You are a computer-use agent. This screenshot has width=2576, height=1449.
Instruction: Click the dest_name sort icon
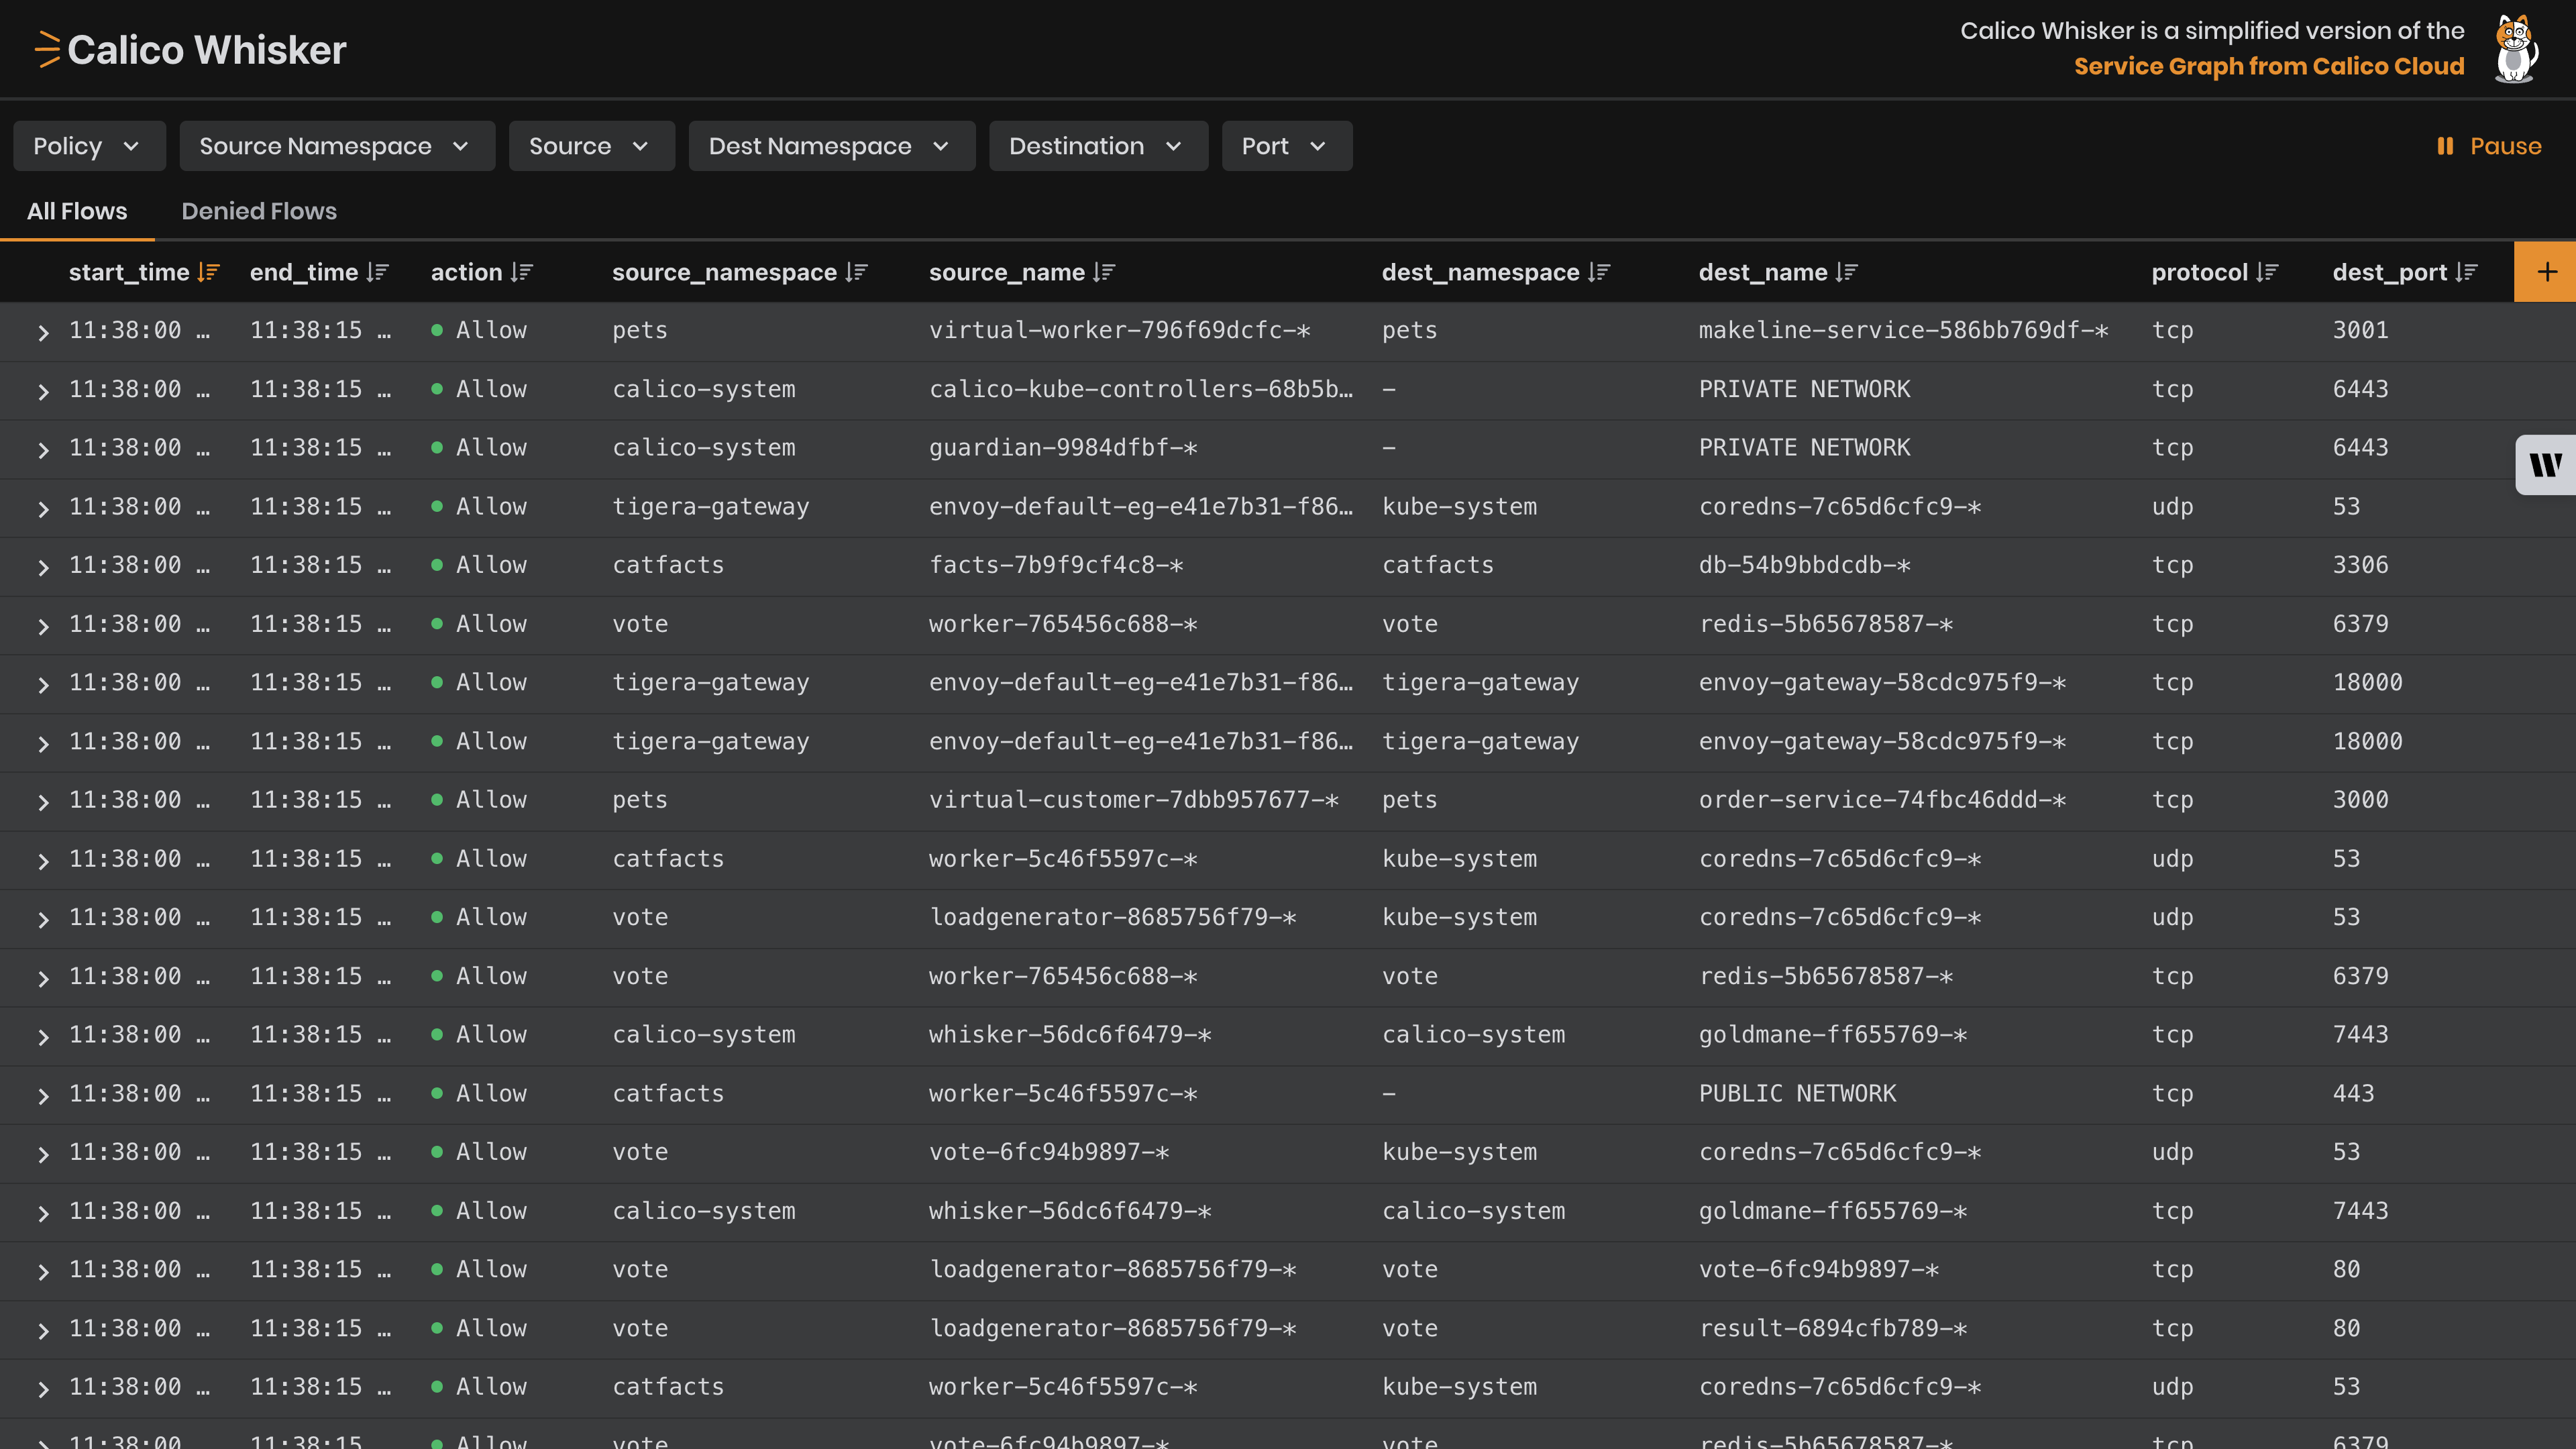(x=1847, y=272)
